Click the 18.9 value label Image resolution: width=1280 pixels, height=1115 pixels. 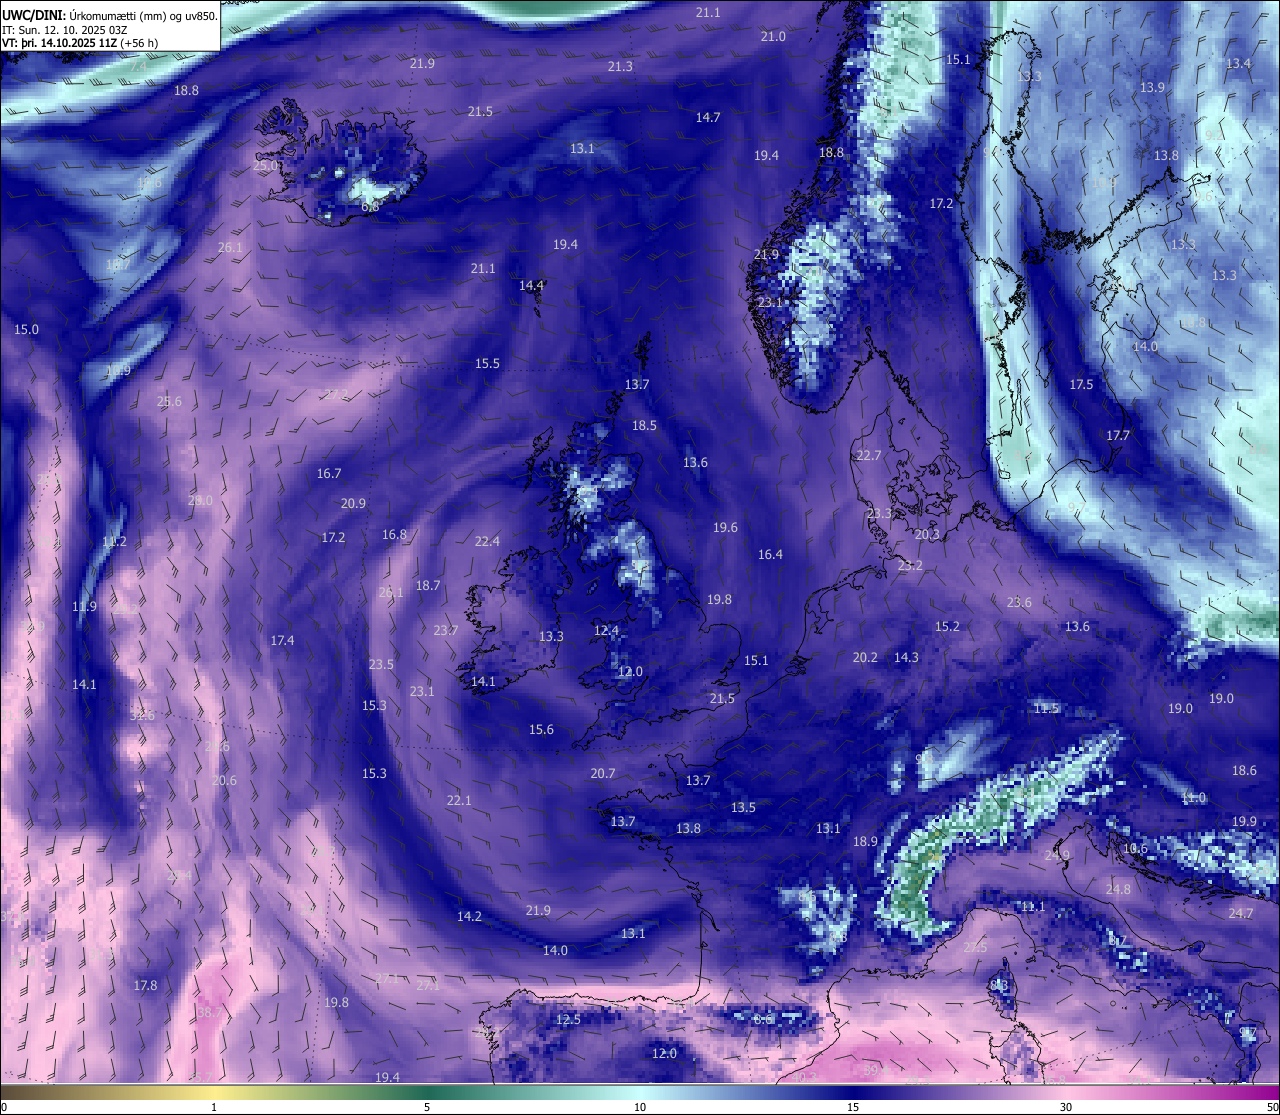pyautogui.click(x=865, y=841)
